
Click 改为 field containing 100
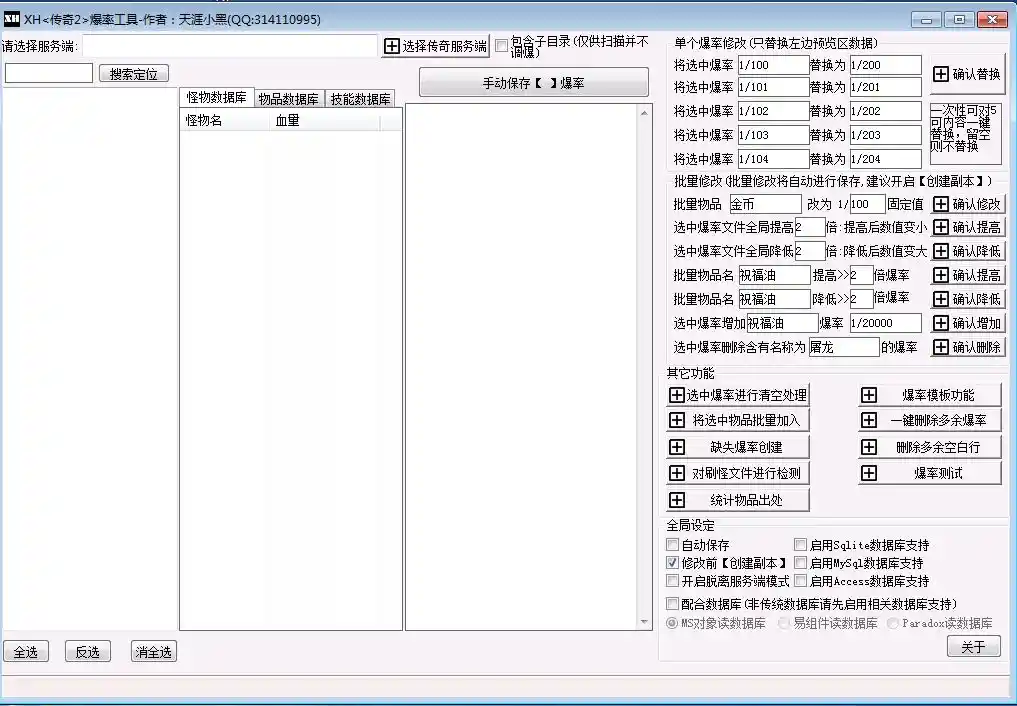867,204
